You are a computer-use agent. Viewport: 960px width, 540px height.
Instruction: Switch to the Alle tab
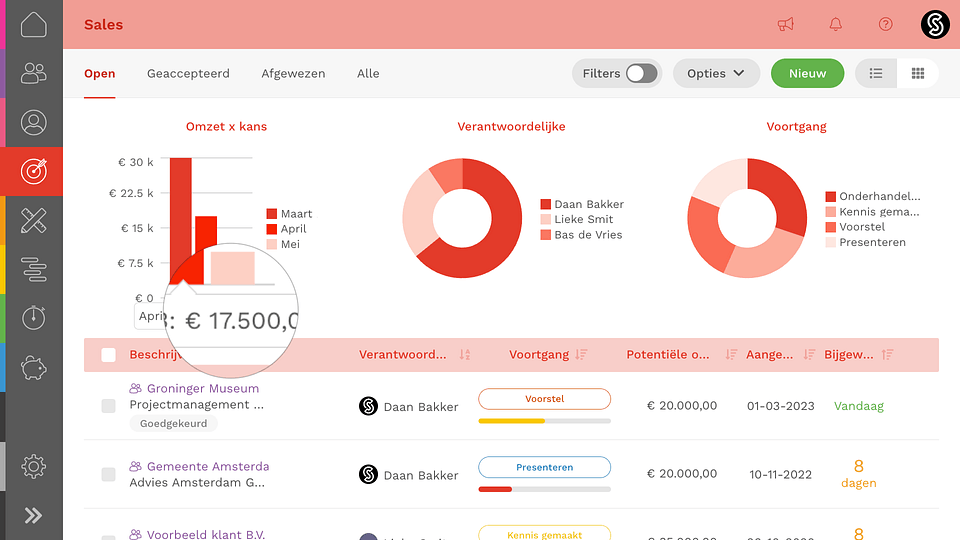click(368, 73)
